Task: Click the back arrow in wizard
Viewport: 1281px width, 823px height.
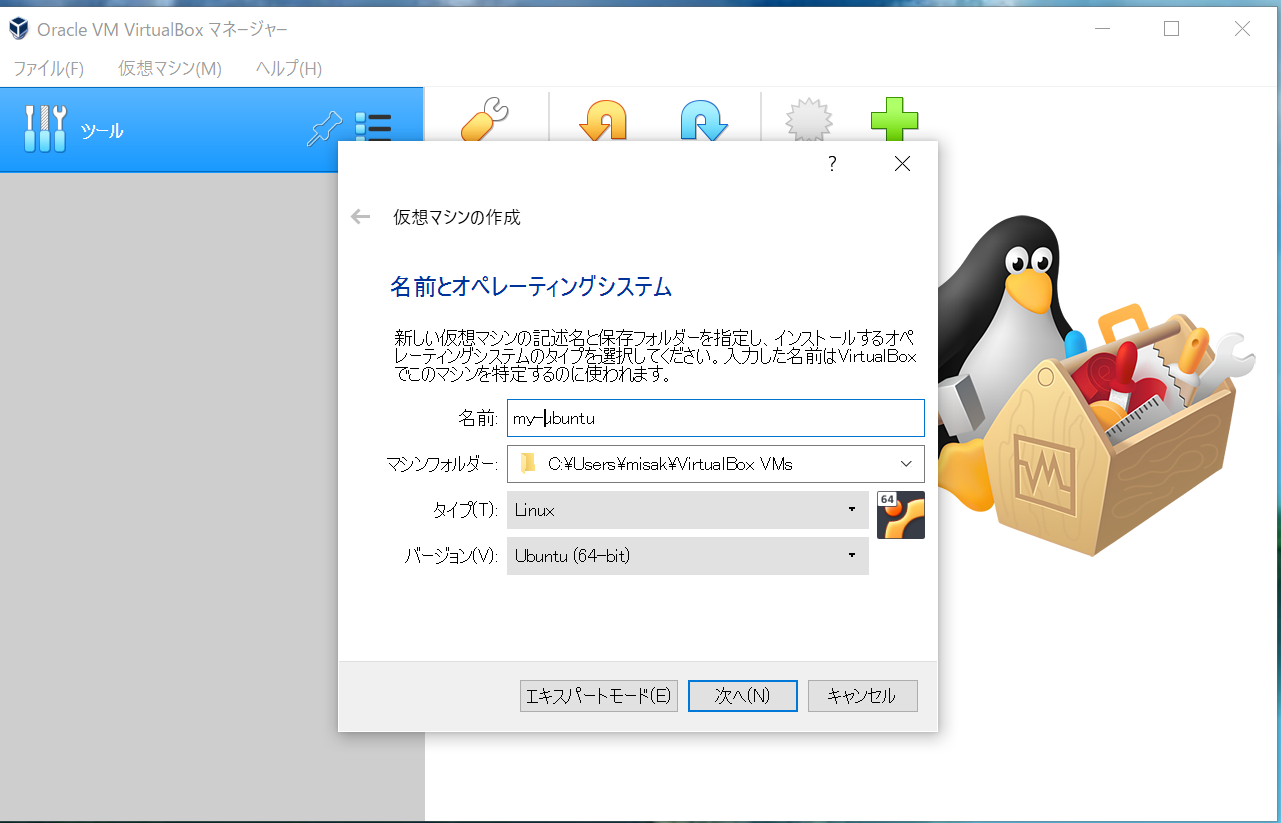Action: click(x=361, y=217)
